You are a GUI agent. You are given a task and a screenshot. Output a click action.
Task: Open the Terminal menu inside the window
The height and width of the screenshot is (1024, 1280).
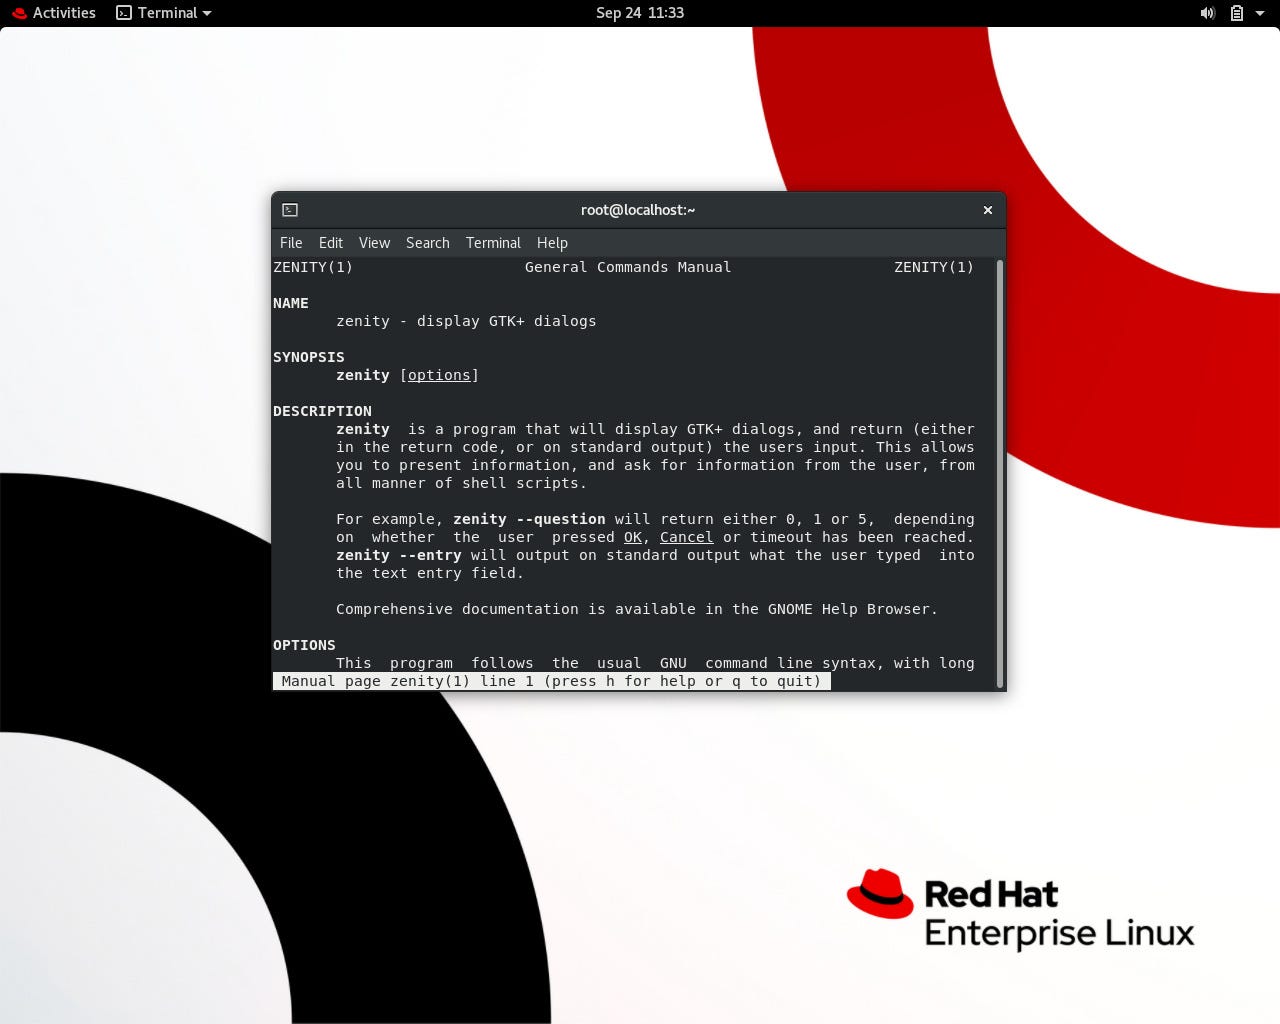(x=493, y=243)
